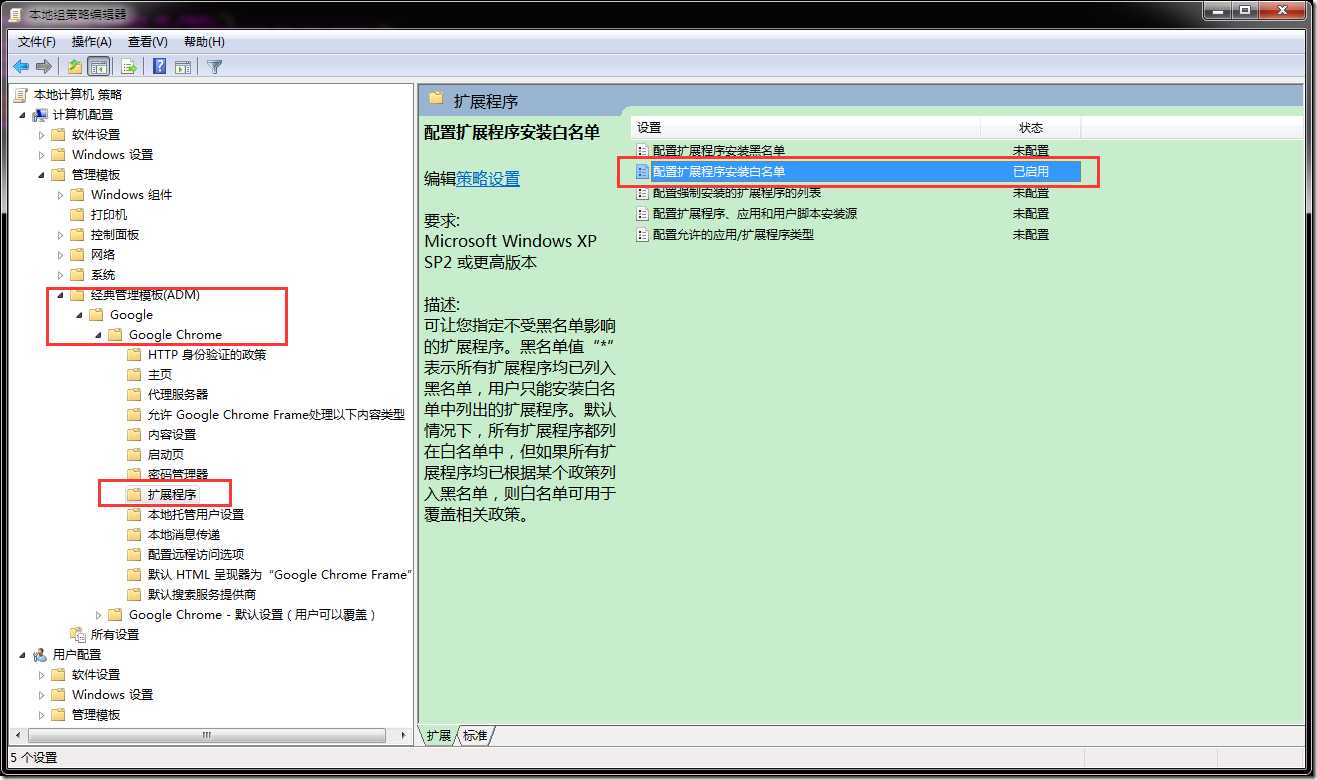Select 允许 Google Chrome Frame处理以下内容类型 folder
The height and width of the screenshot is (780, 1317).
pyautogui.click(x=276, y=415)
